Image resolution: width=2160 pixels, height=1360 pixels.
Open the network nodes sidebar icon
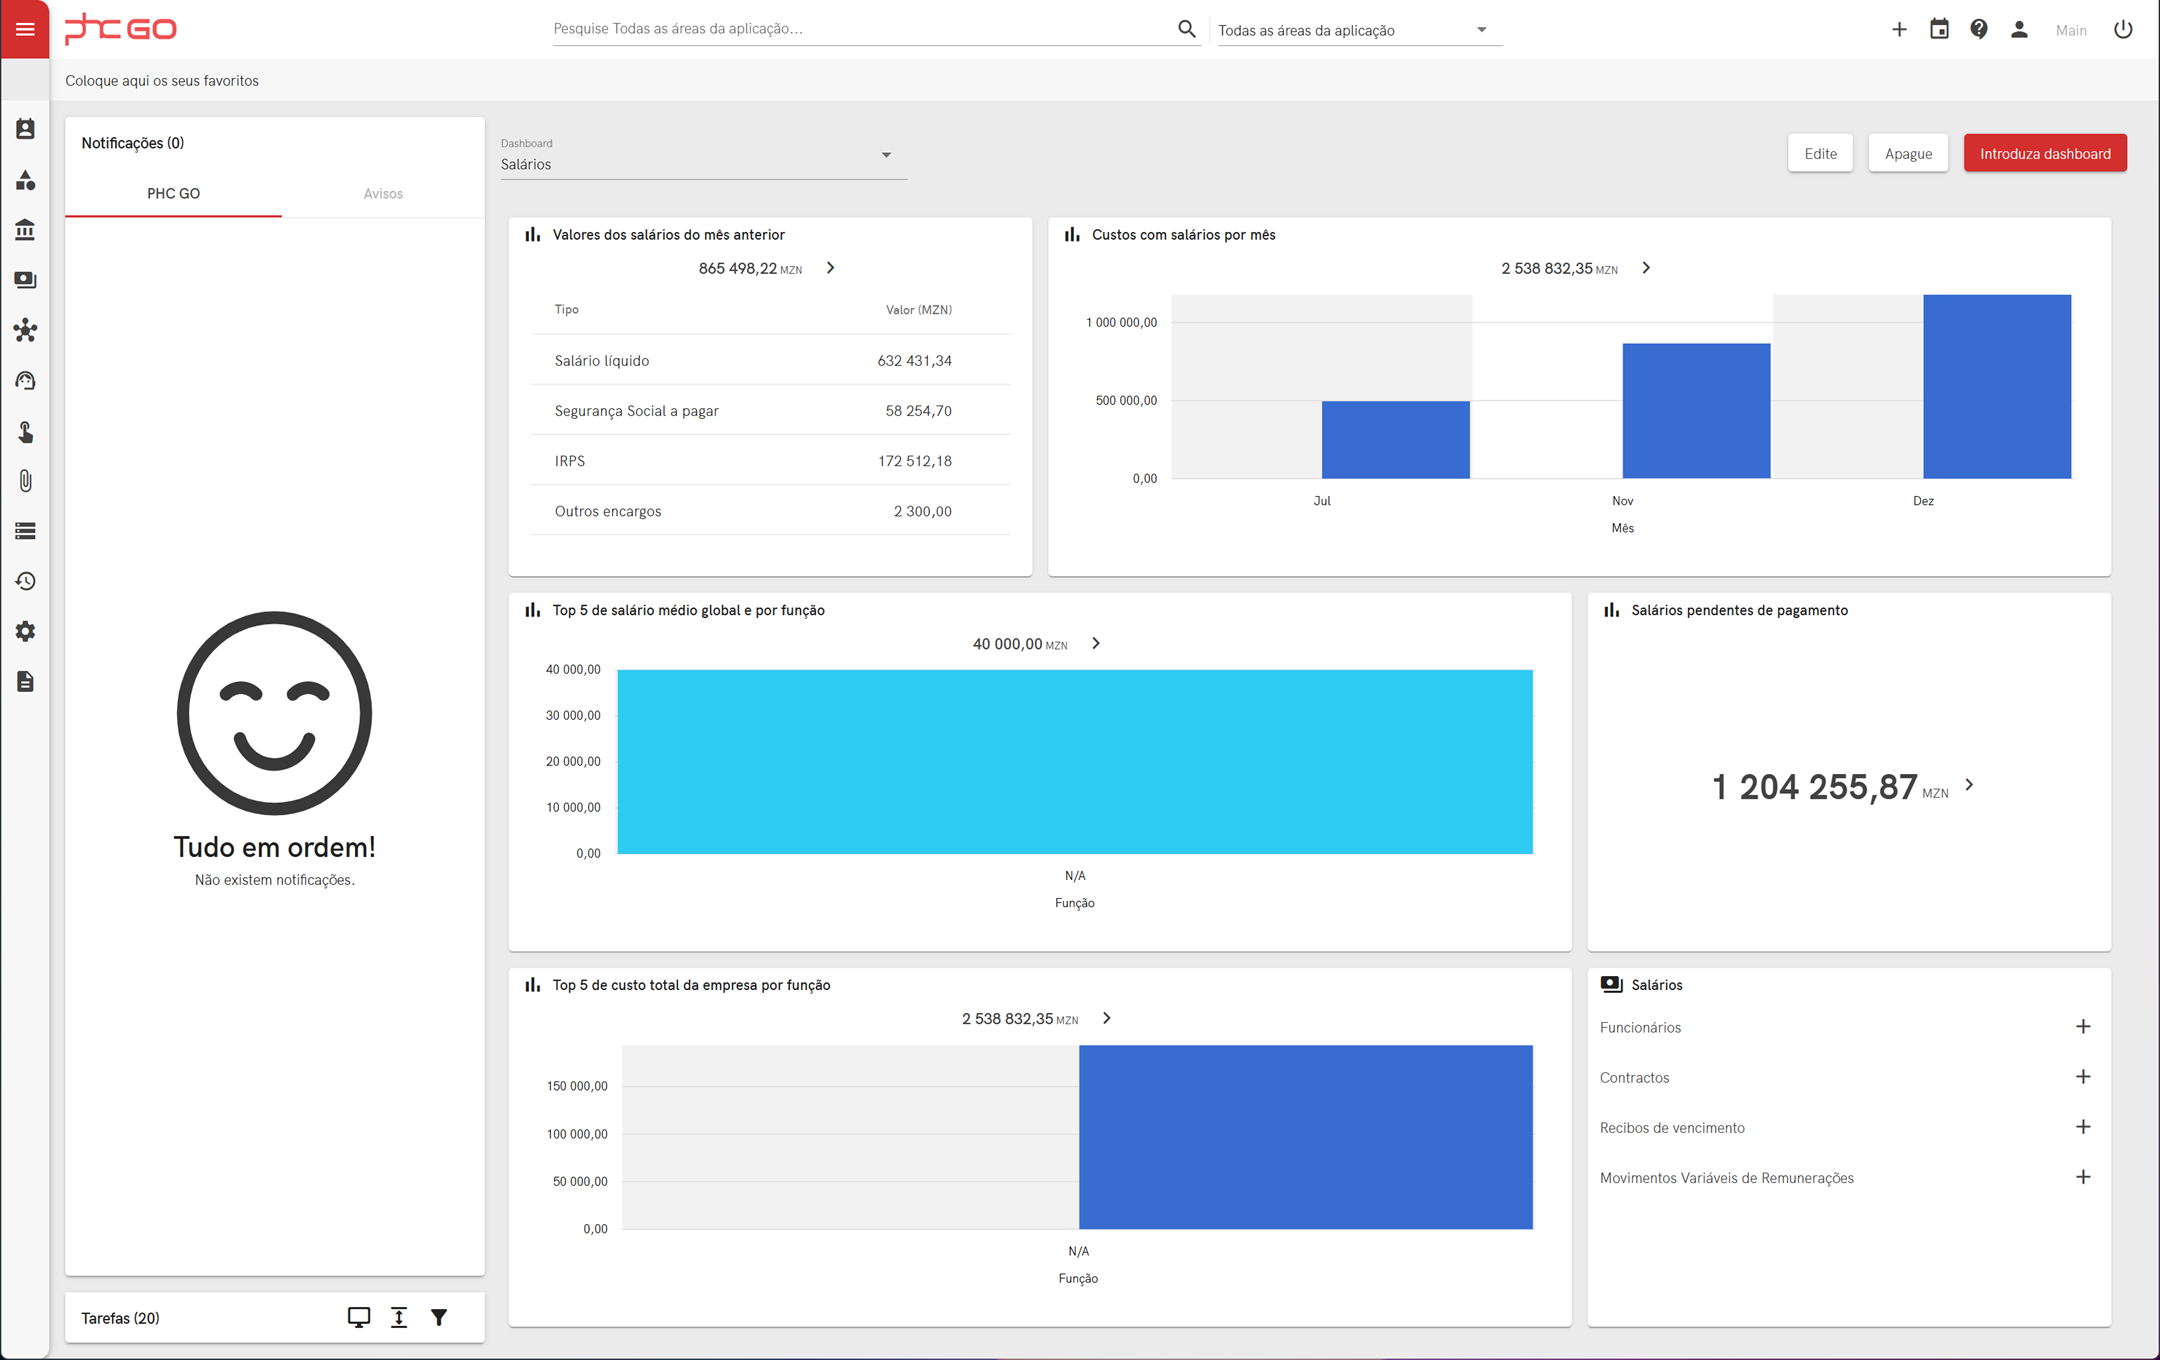(25, 330)
